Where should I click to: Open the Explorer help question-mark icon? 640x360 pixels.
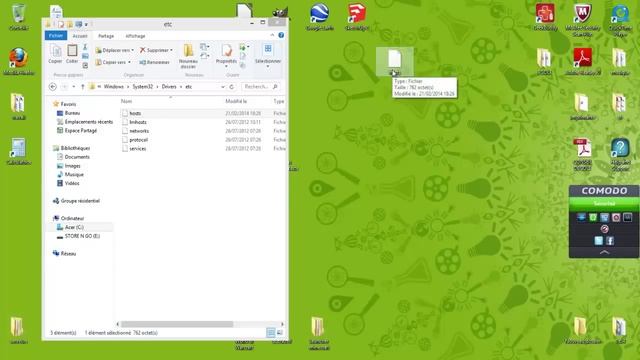tap(281, 36)
